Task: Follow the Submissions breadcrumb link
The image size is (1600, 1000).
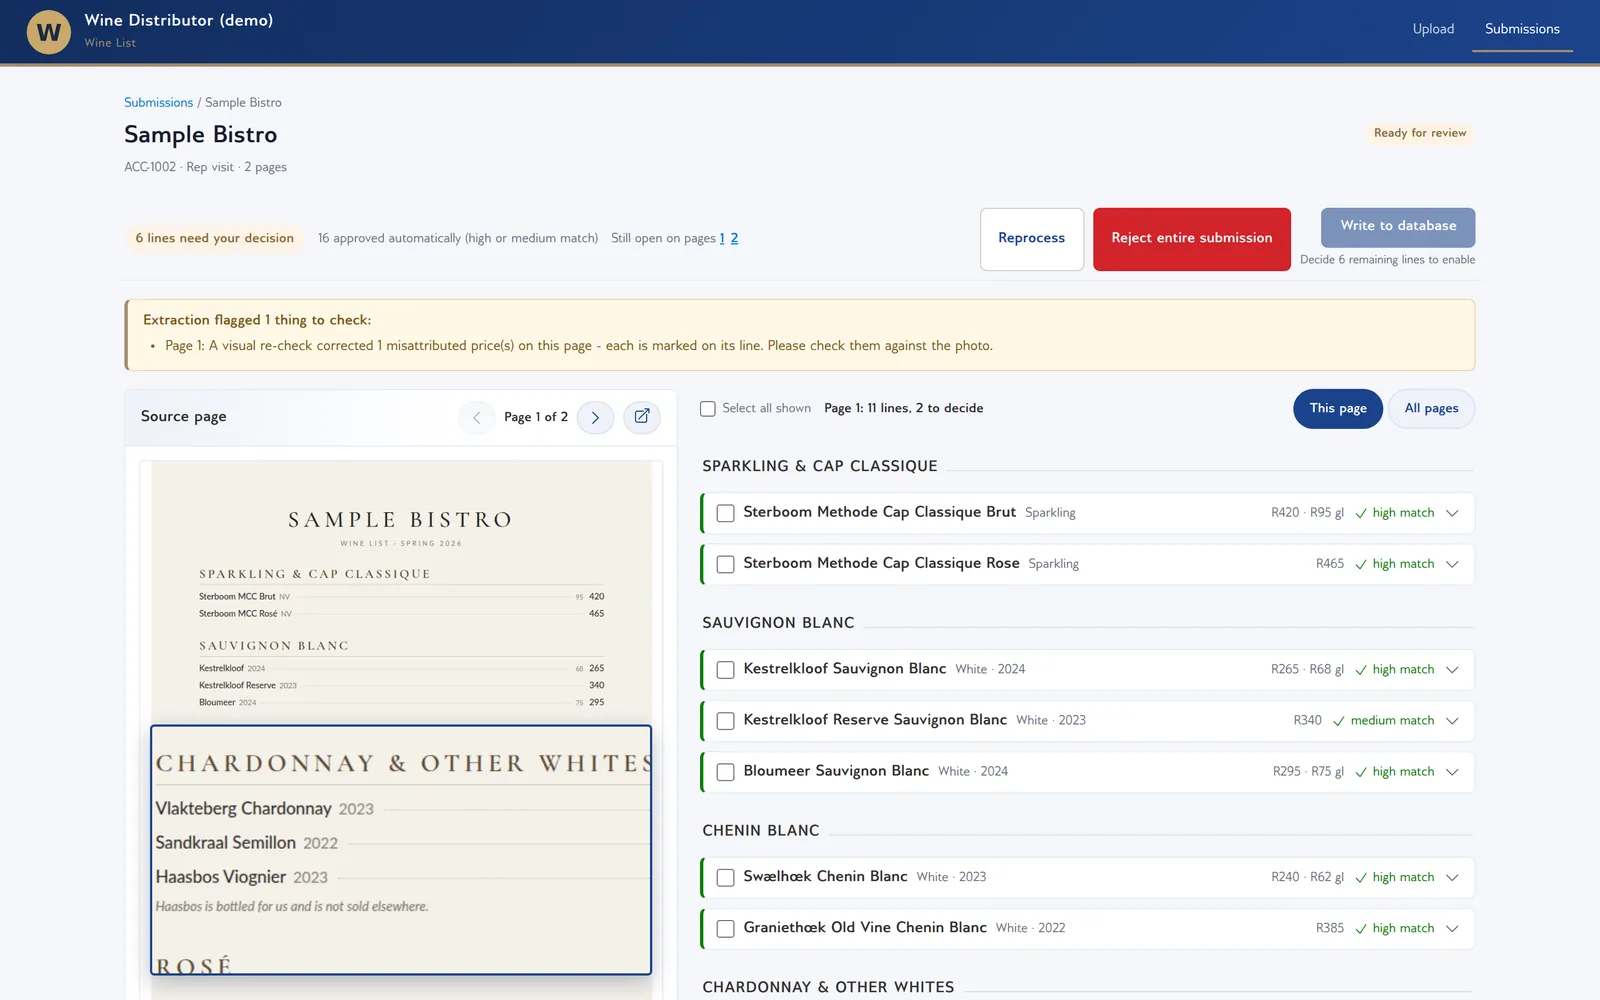Action: pyautogui.click(x=158, y=102)
